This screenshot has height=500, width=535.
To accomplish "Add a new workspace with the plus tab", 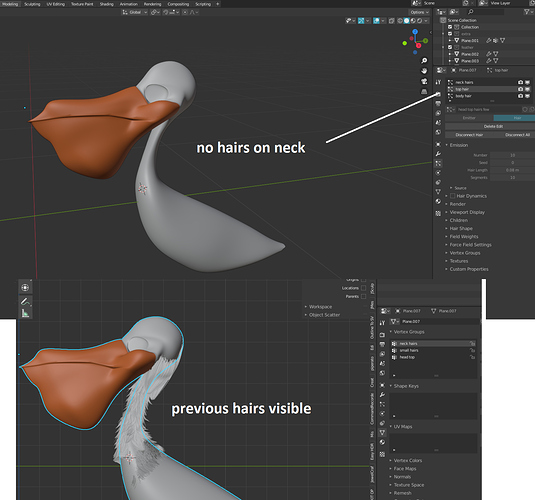I will pos(218,4).
